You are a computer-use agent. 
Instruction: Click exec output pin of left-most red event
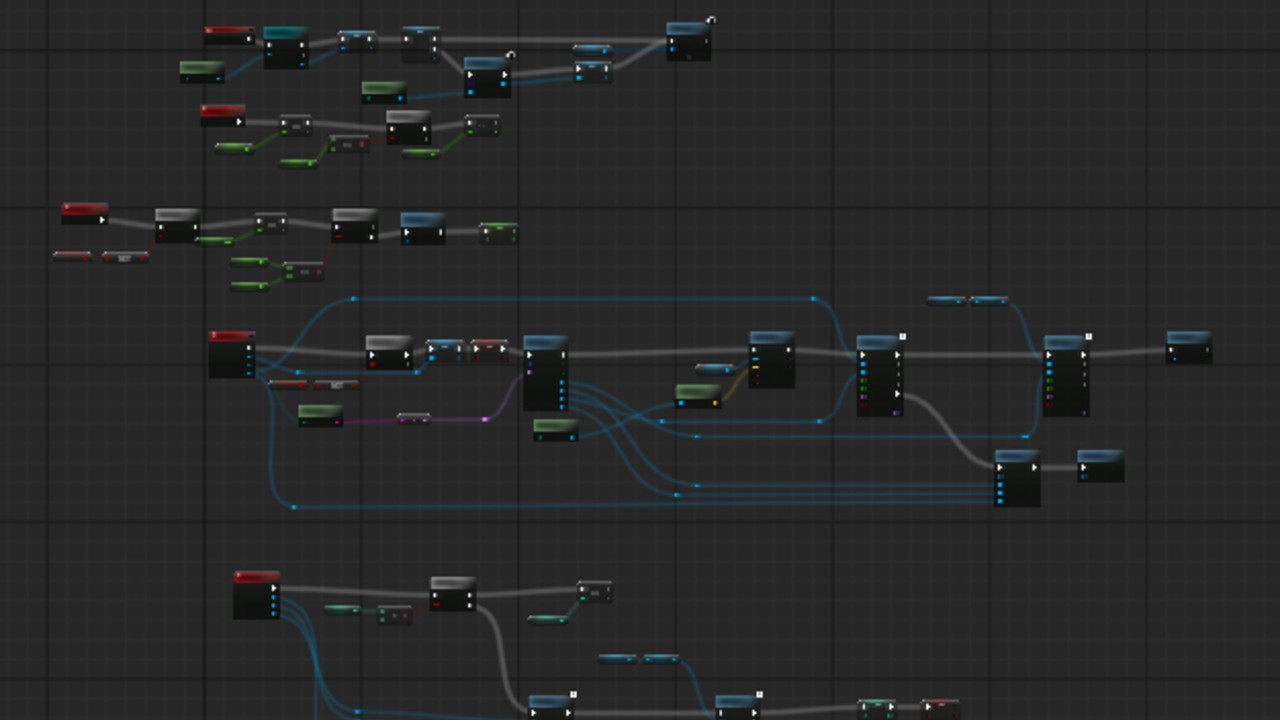pyautogui.click(x=101, y=220)
